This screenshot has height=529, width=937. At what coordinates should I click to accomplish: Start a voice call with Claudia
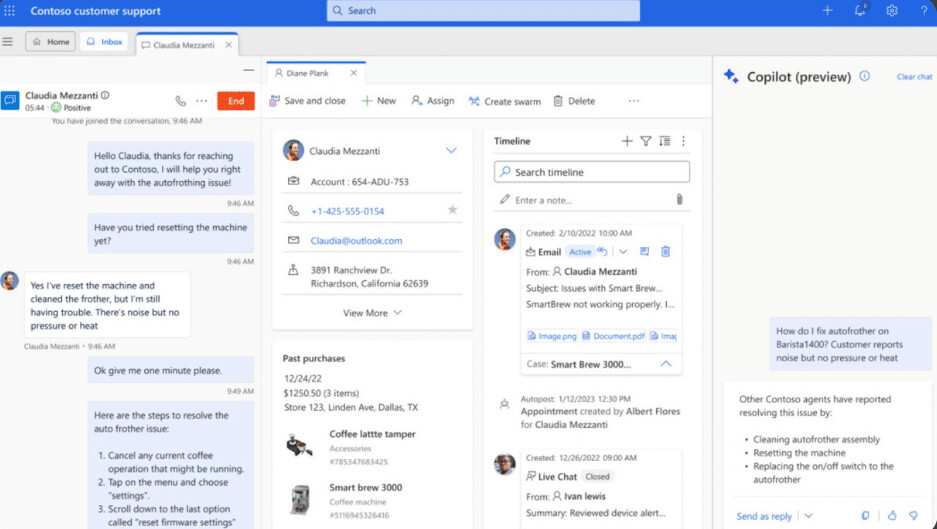180,101
